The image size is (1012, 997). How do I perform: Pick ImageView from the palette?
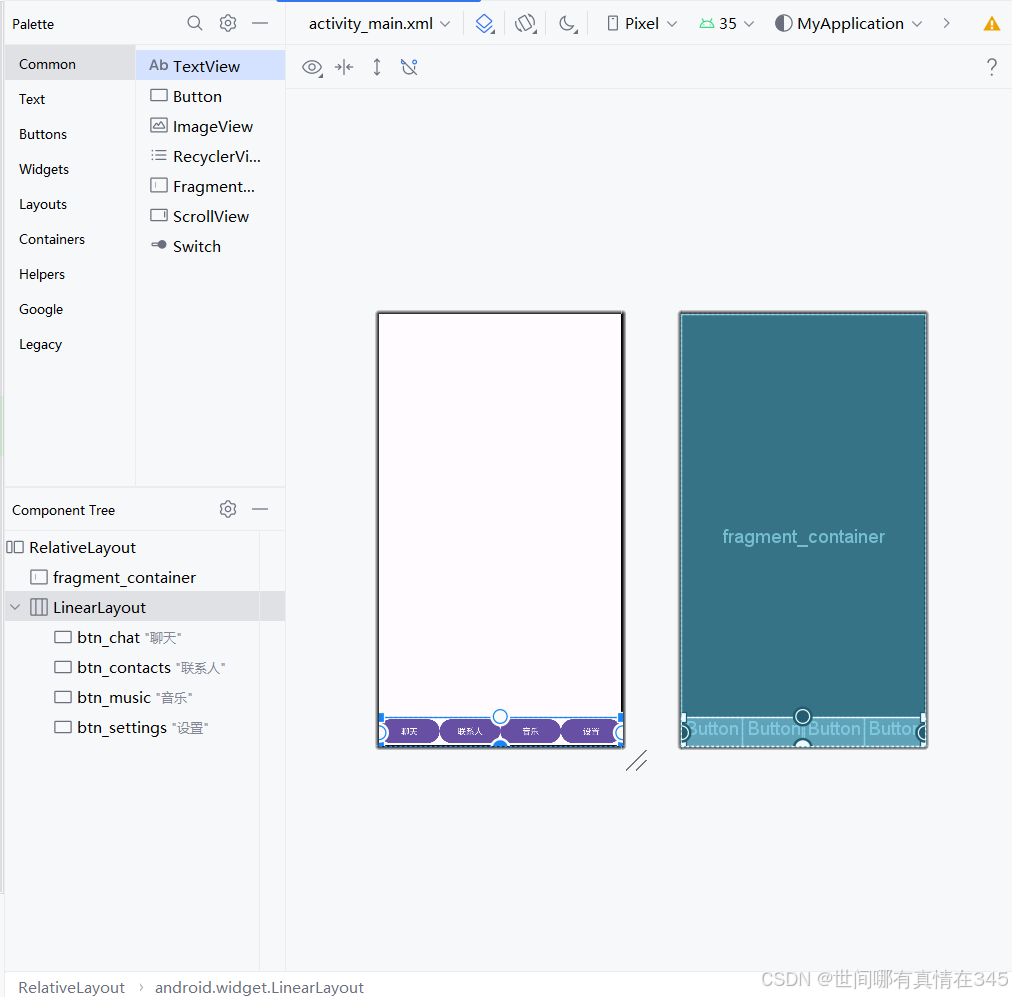coord(210,126)
